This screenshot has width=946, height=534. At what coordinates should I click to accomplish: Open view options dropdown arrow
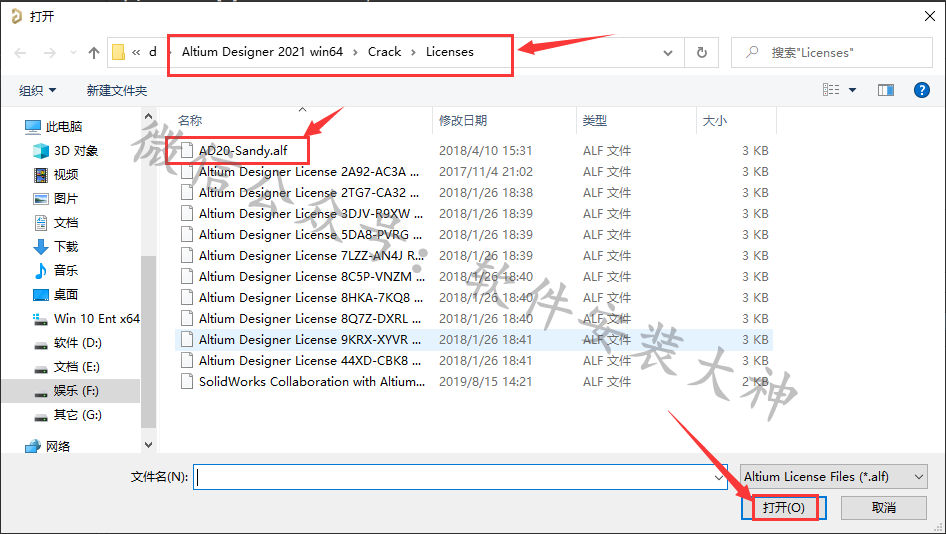coord(852,90)
